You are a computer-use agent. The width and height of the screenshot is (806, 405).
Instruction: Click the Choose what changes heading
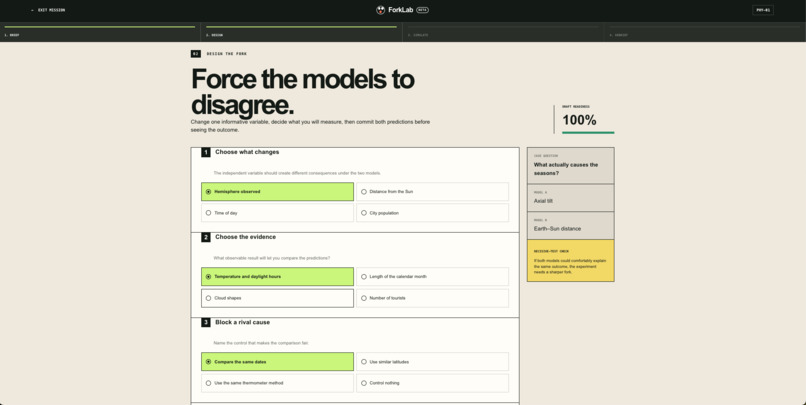point(247,152)
